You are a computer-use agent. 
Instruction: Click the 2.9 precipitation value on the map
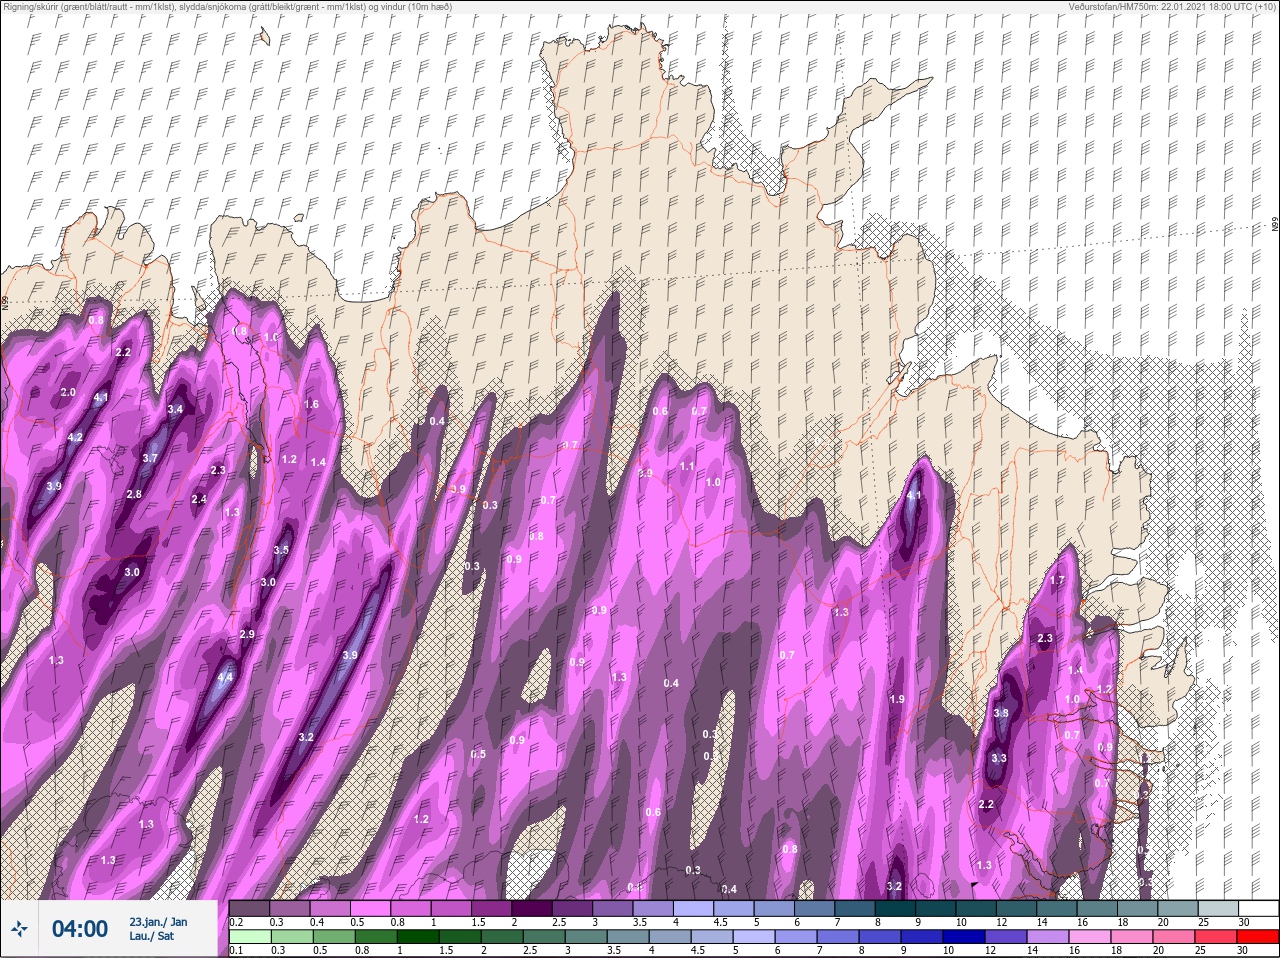coord(247,635)
